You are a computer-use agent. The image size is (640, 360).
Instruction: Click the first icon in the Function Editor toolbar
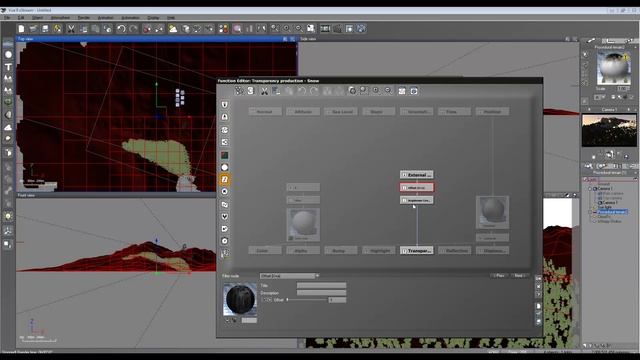point(239,91)
